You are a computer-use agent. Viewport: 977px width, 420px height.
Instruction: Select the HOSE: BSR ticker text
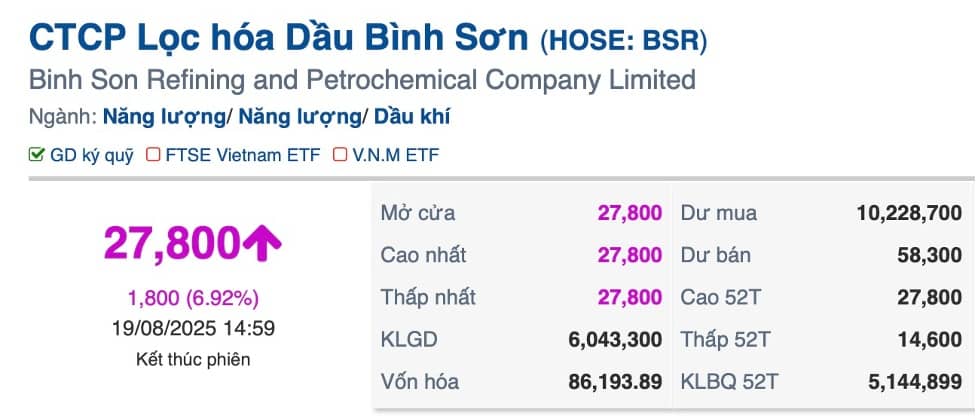click(x=623, y=42)
